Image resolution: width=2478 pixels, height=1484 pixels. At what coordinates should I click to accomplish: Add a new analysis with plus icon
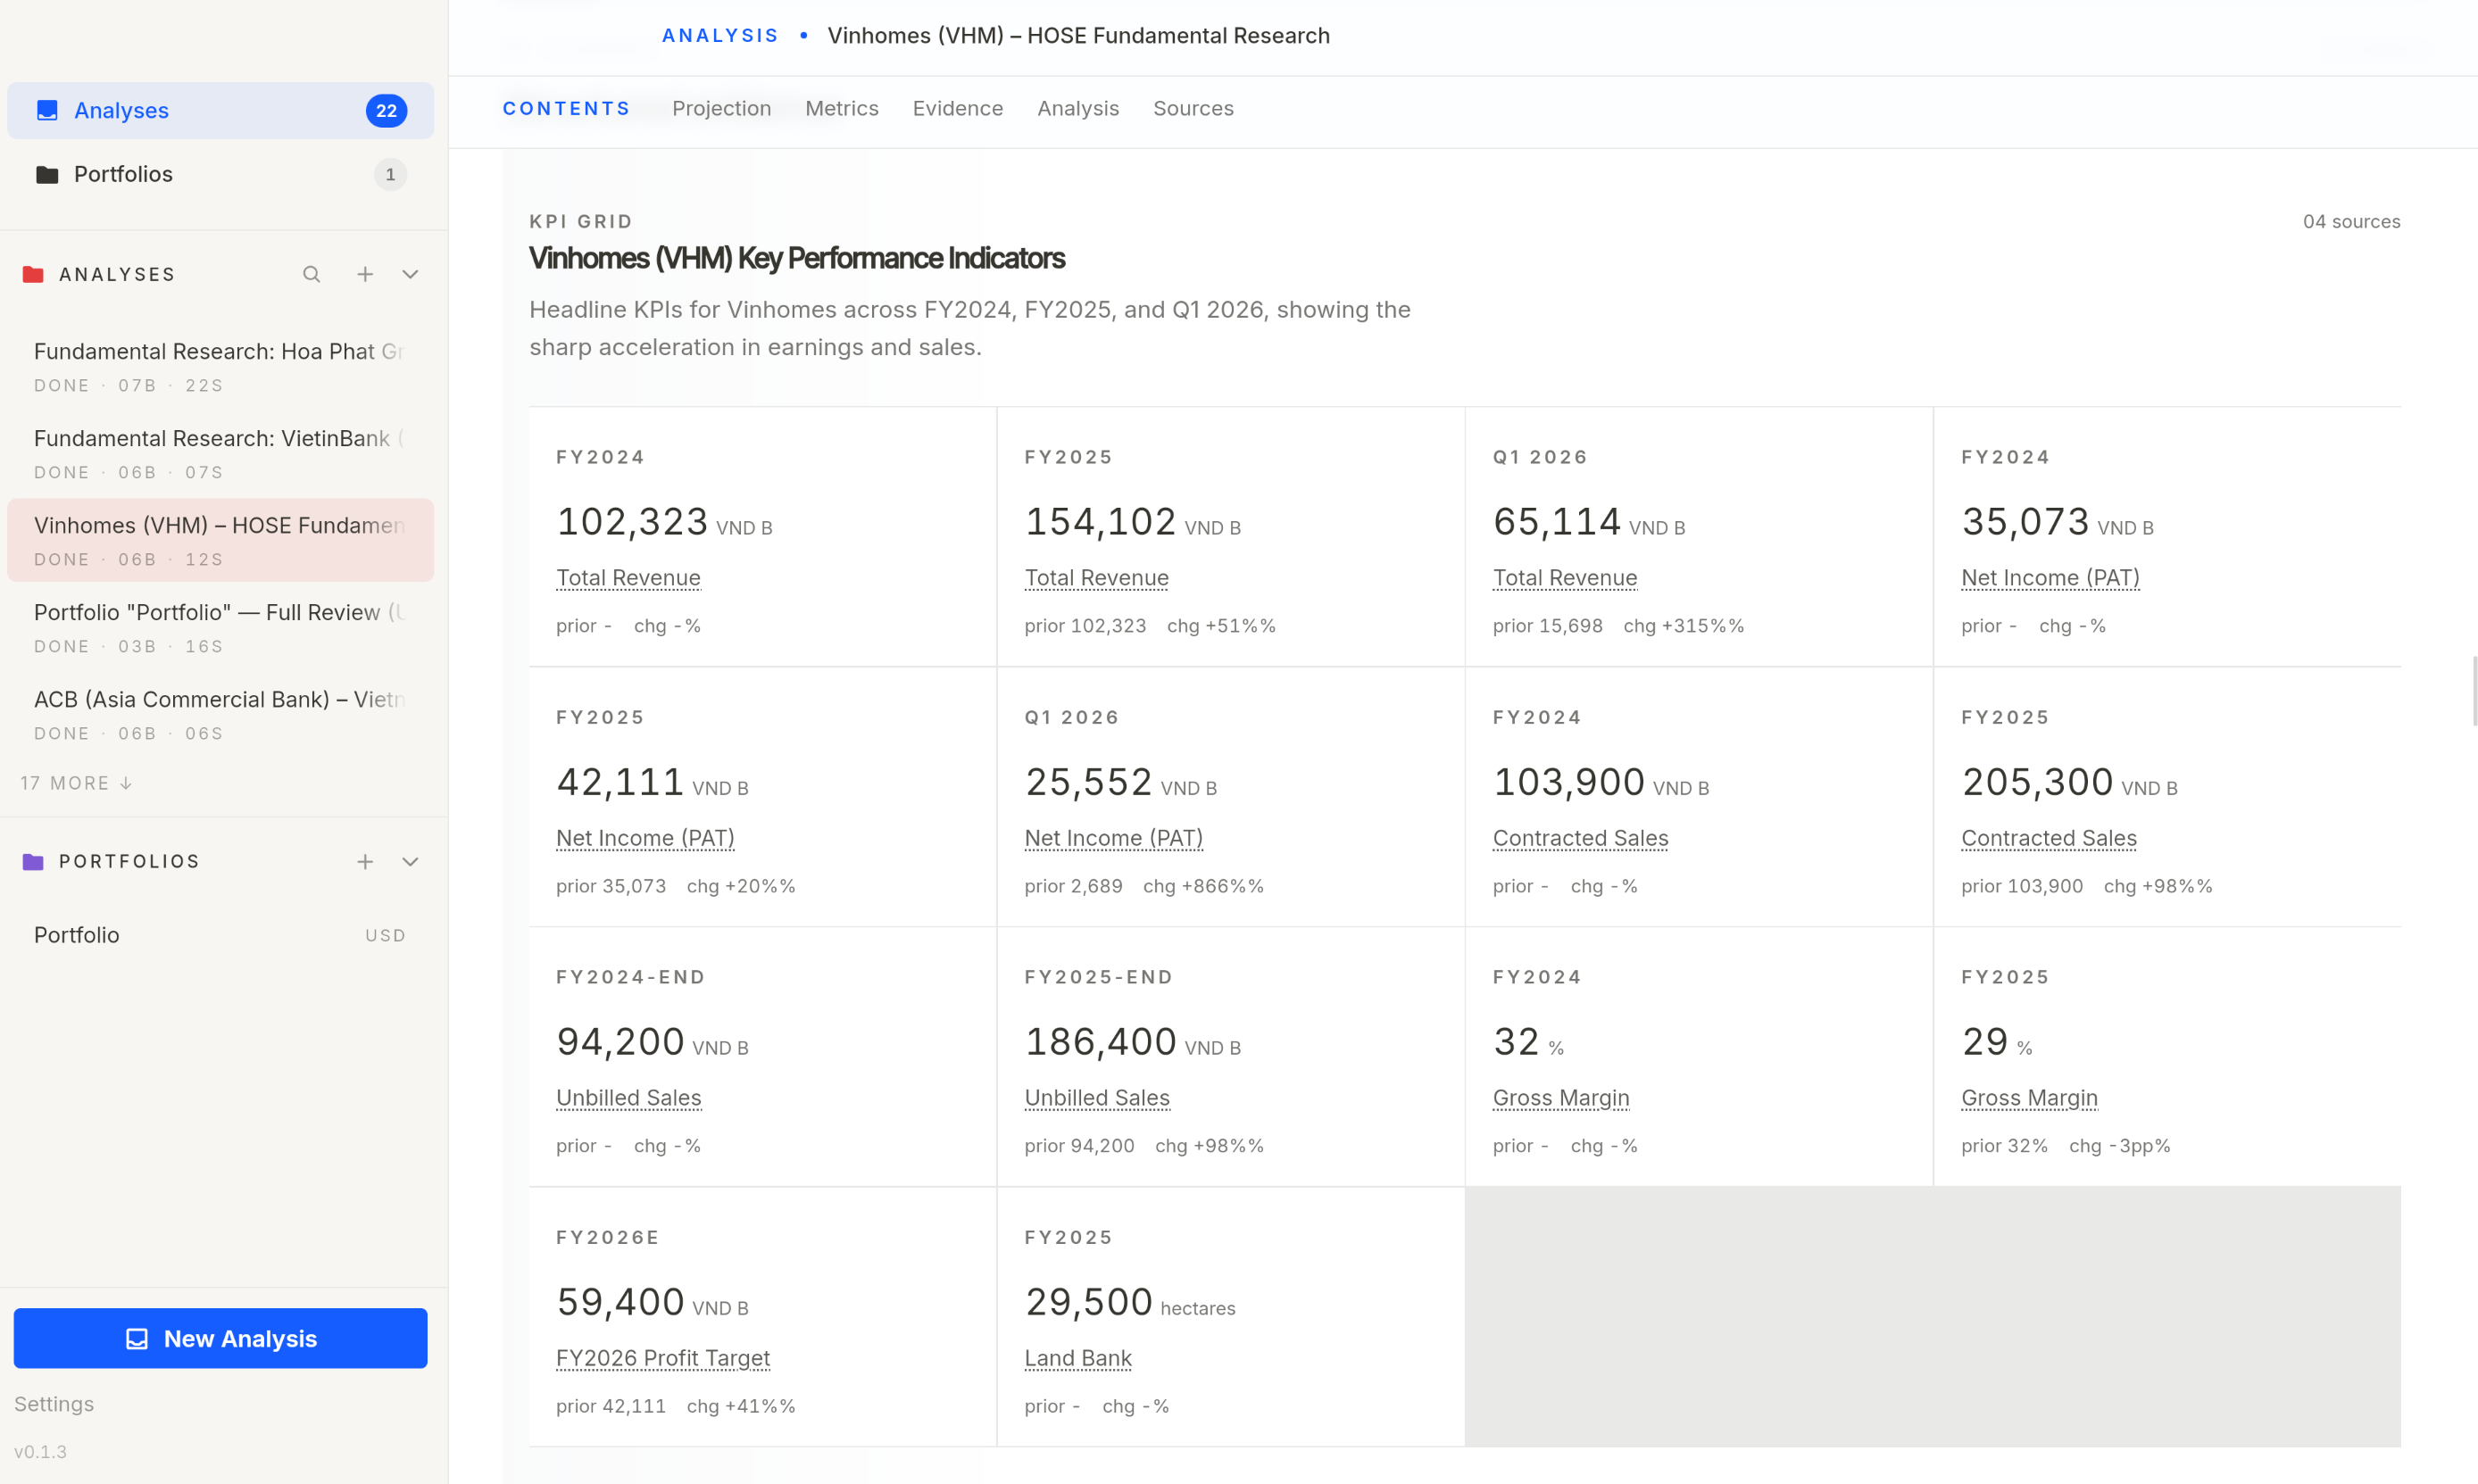pos(365,274)
